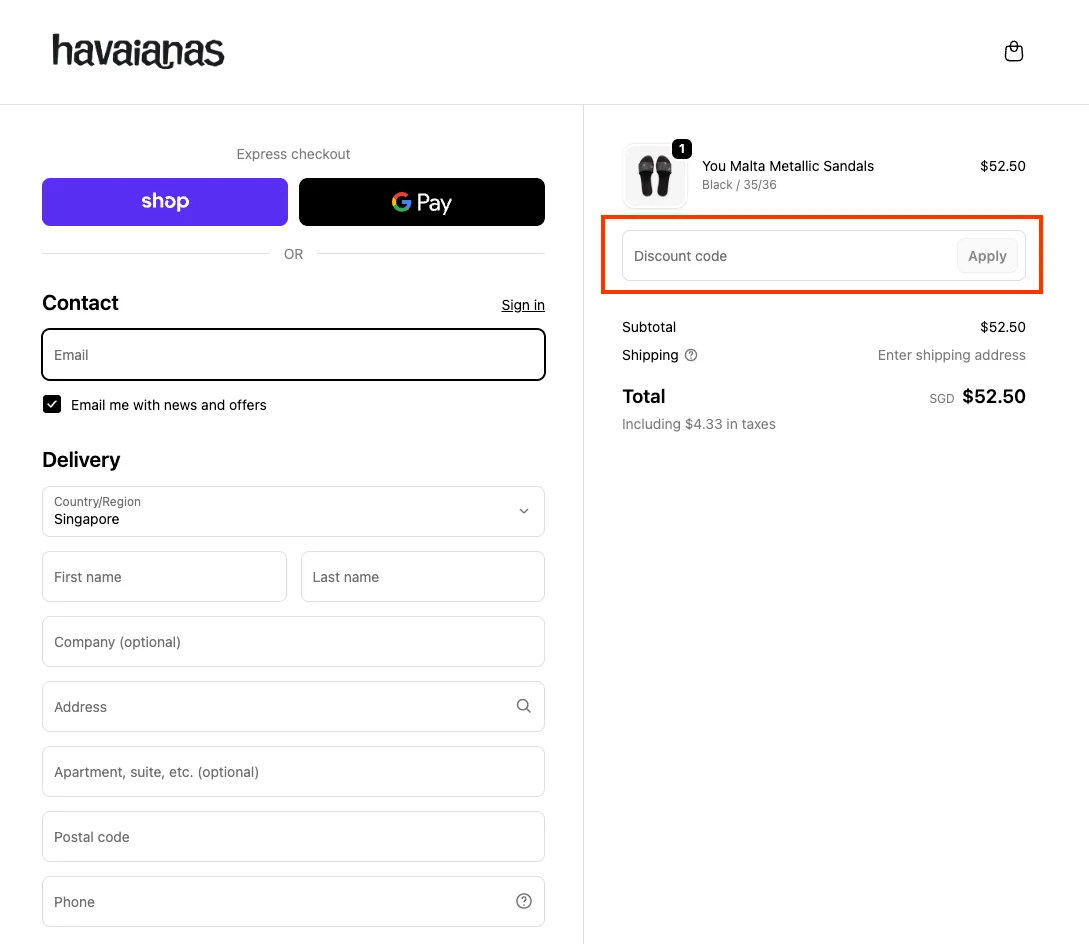Click the SGD currency label
This screenshot has width=1089, height=944.
click(942, 399)
